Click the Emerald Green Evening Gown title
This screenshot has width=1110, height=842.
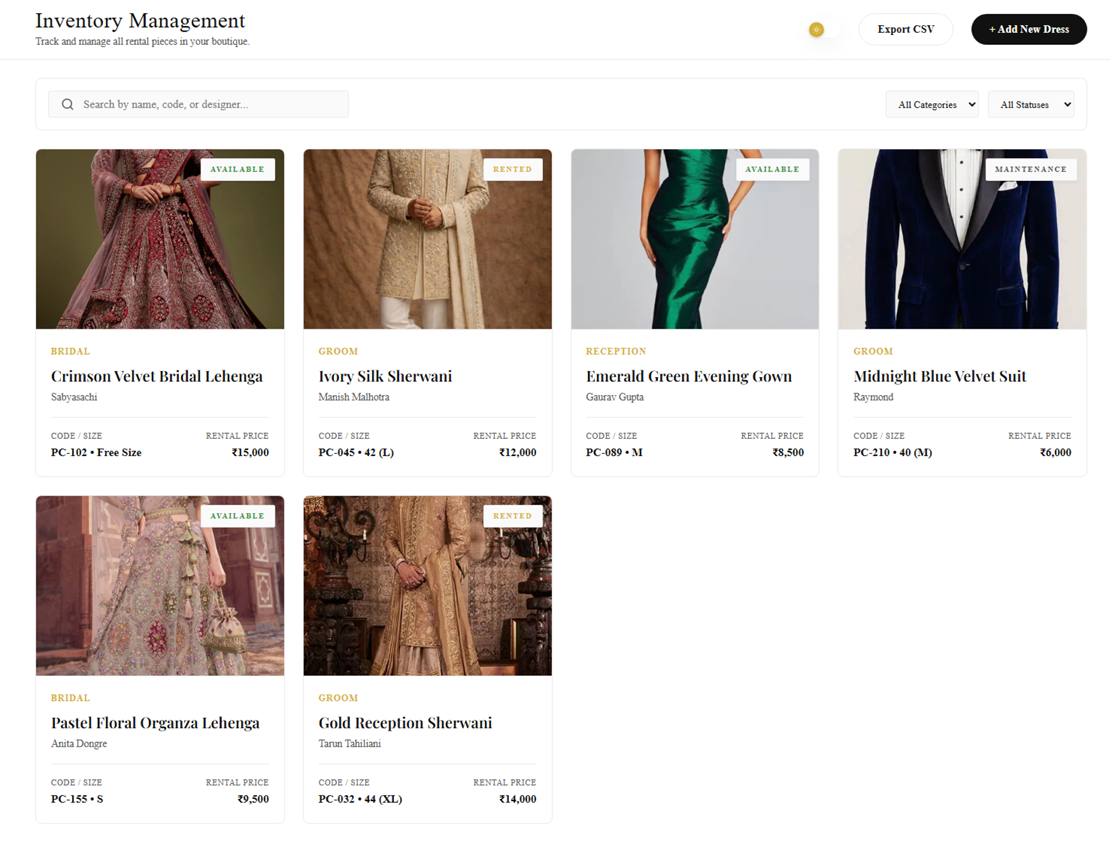(689, 376)
